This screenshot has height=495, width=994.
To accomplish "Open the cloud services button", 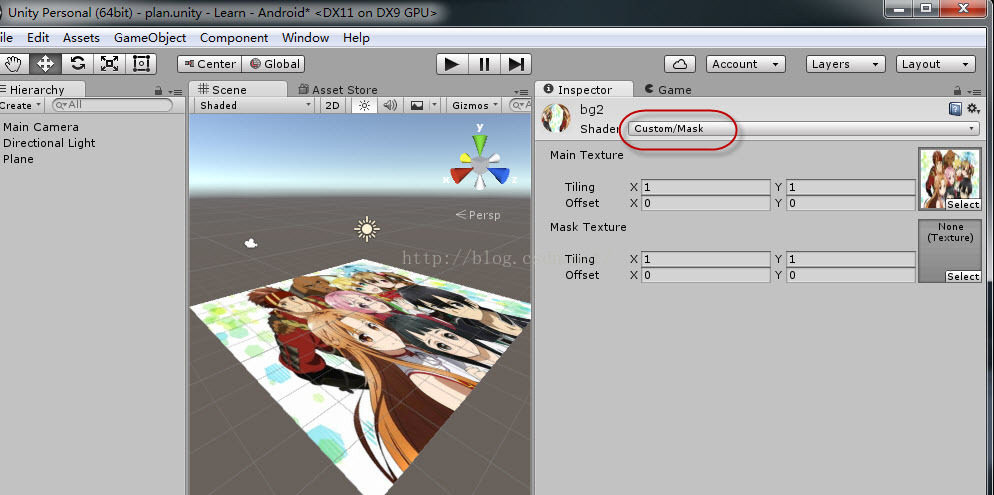I will [x=680, y=64].
